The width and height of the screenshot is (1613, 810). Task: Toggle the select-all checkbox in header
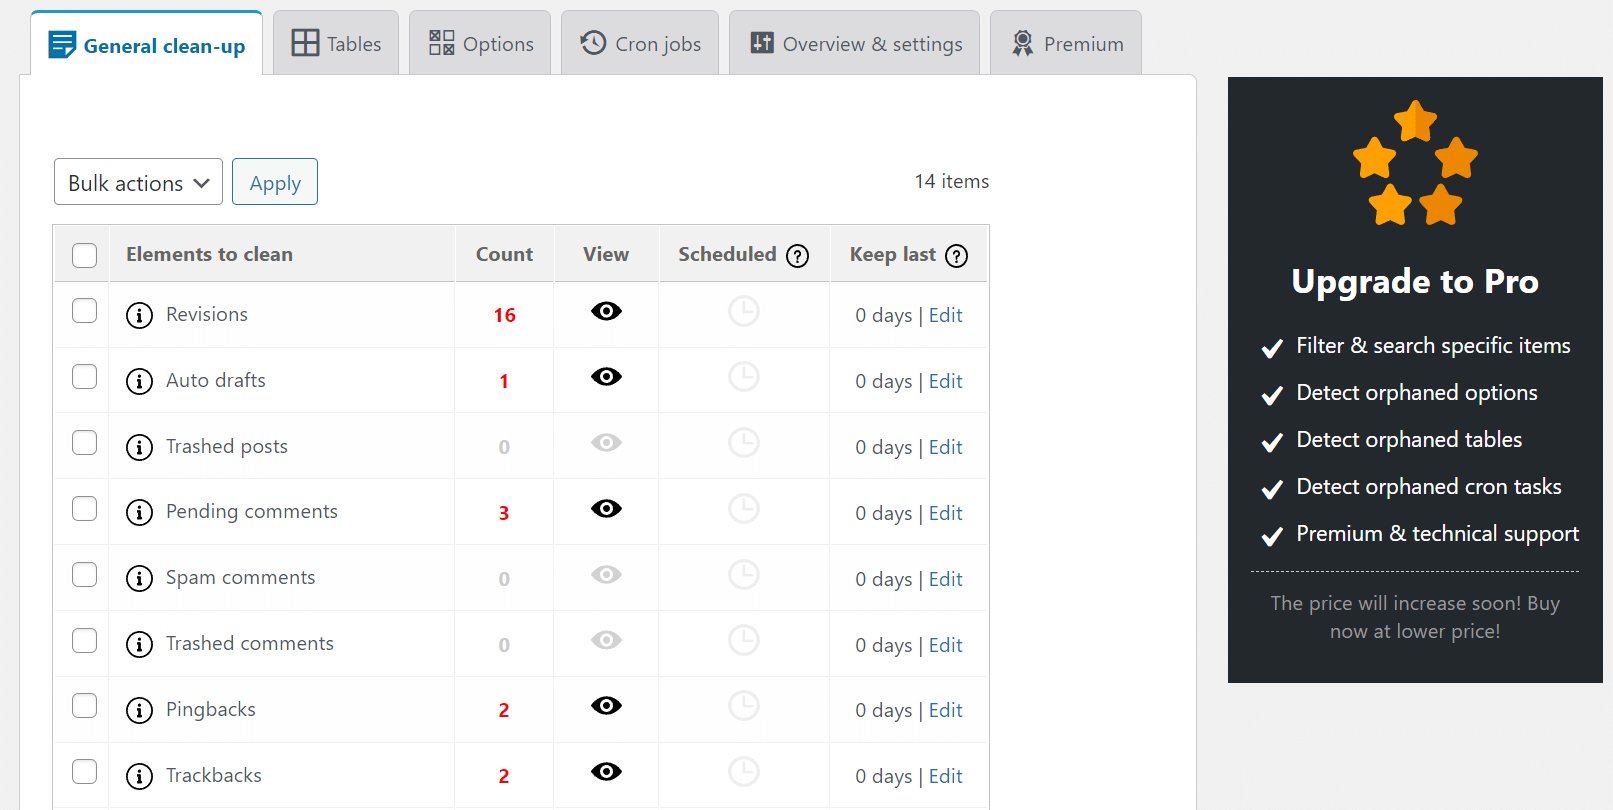(85, 256)
